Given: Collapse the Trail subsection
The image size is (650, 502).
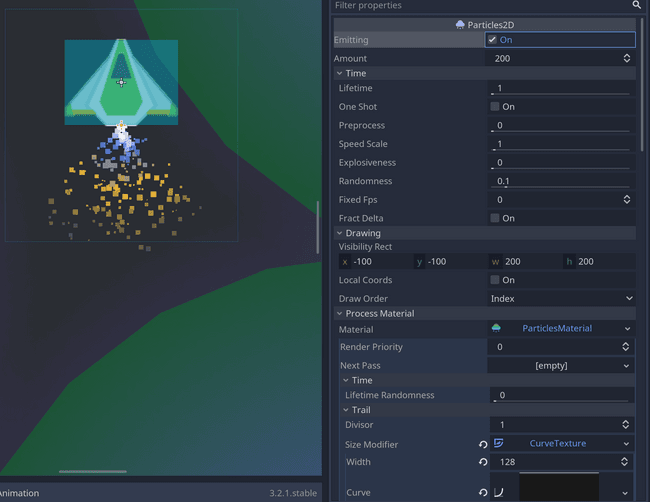Looking at the screenshot, I should tap(346, 410).
